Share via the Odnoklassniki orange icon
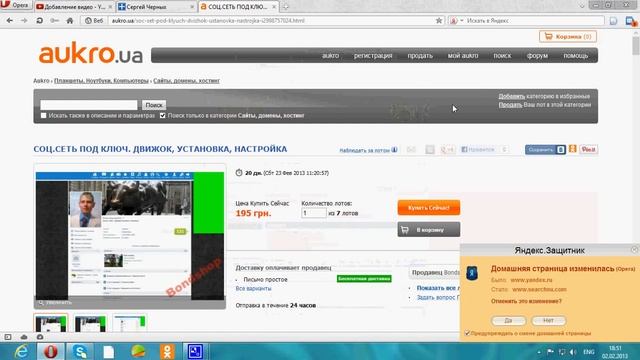Image resolution: width=640 pixels, height=360 pixels. (573, 149)
